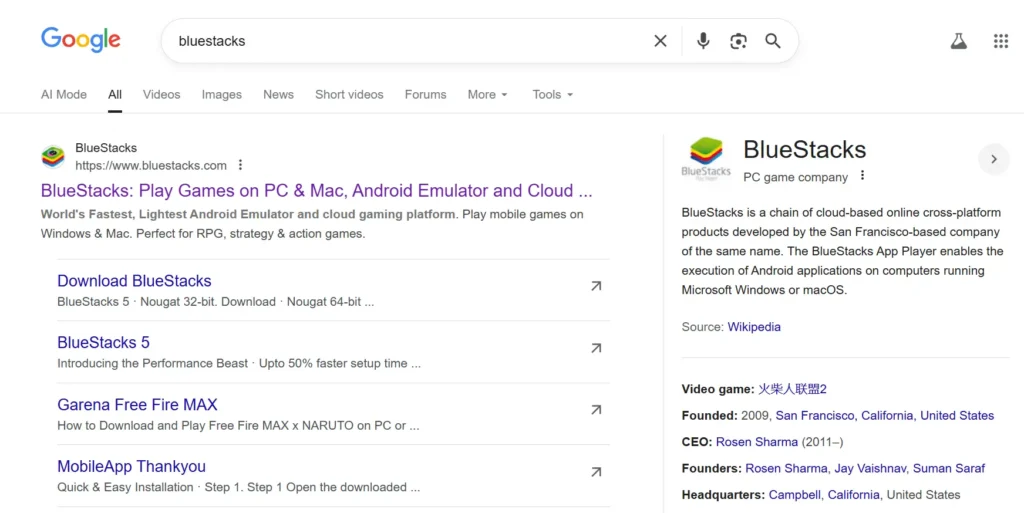Click snippet 'Quick & Easy Installation'
The height and width of the screenshot is (513, 1024).
tap(125, 488)
